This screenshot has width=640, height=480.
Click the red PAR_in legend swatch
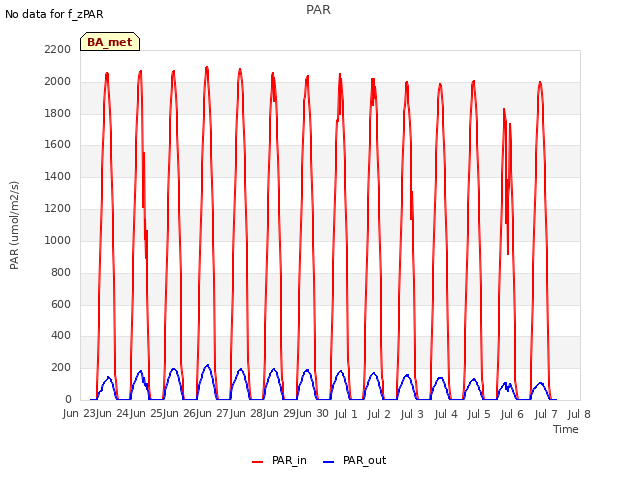coord(258,462)
